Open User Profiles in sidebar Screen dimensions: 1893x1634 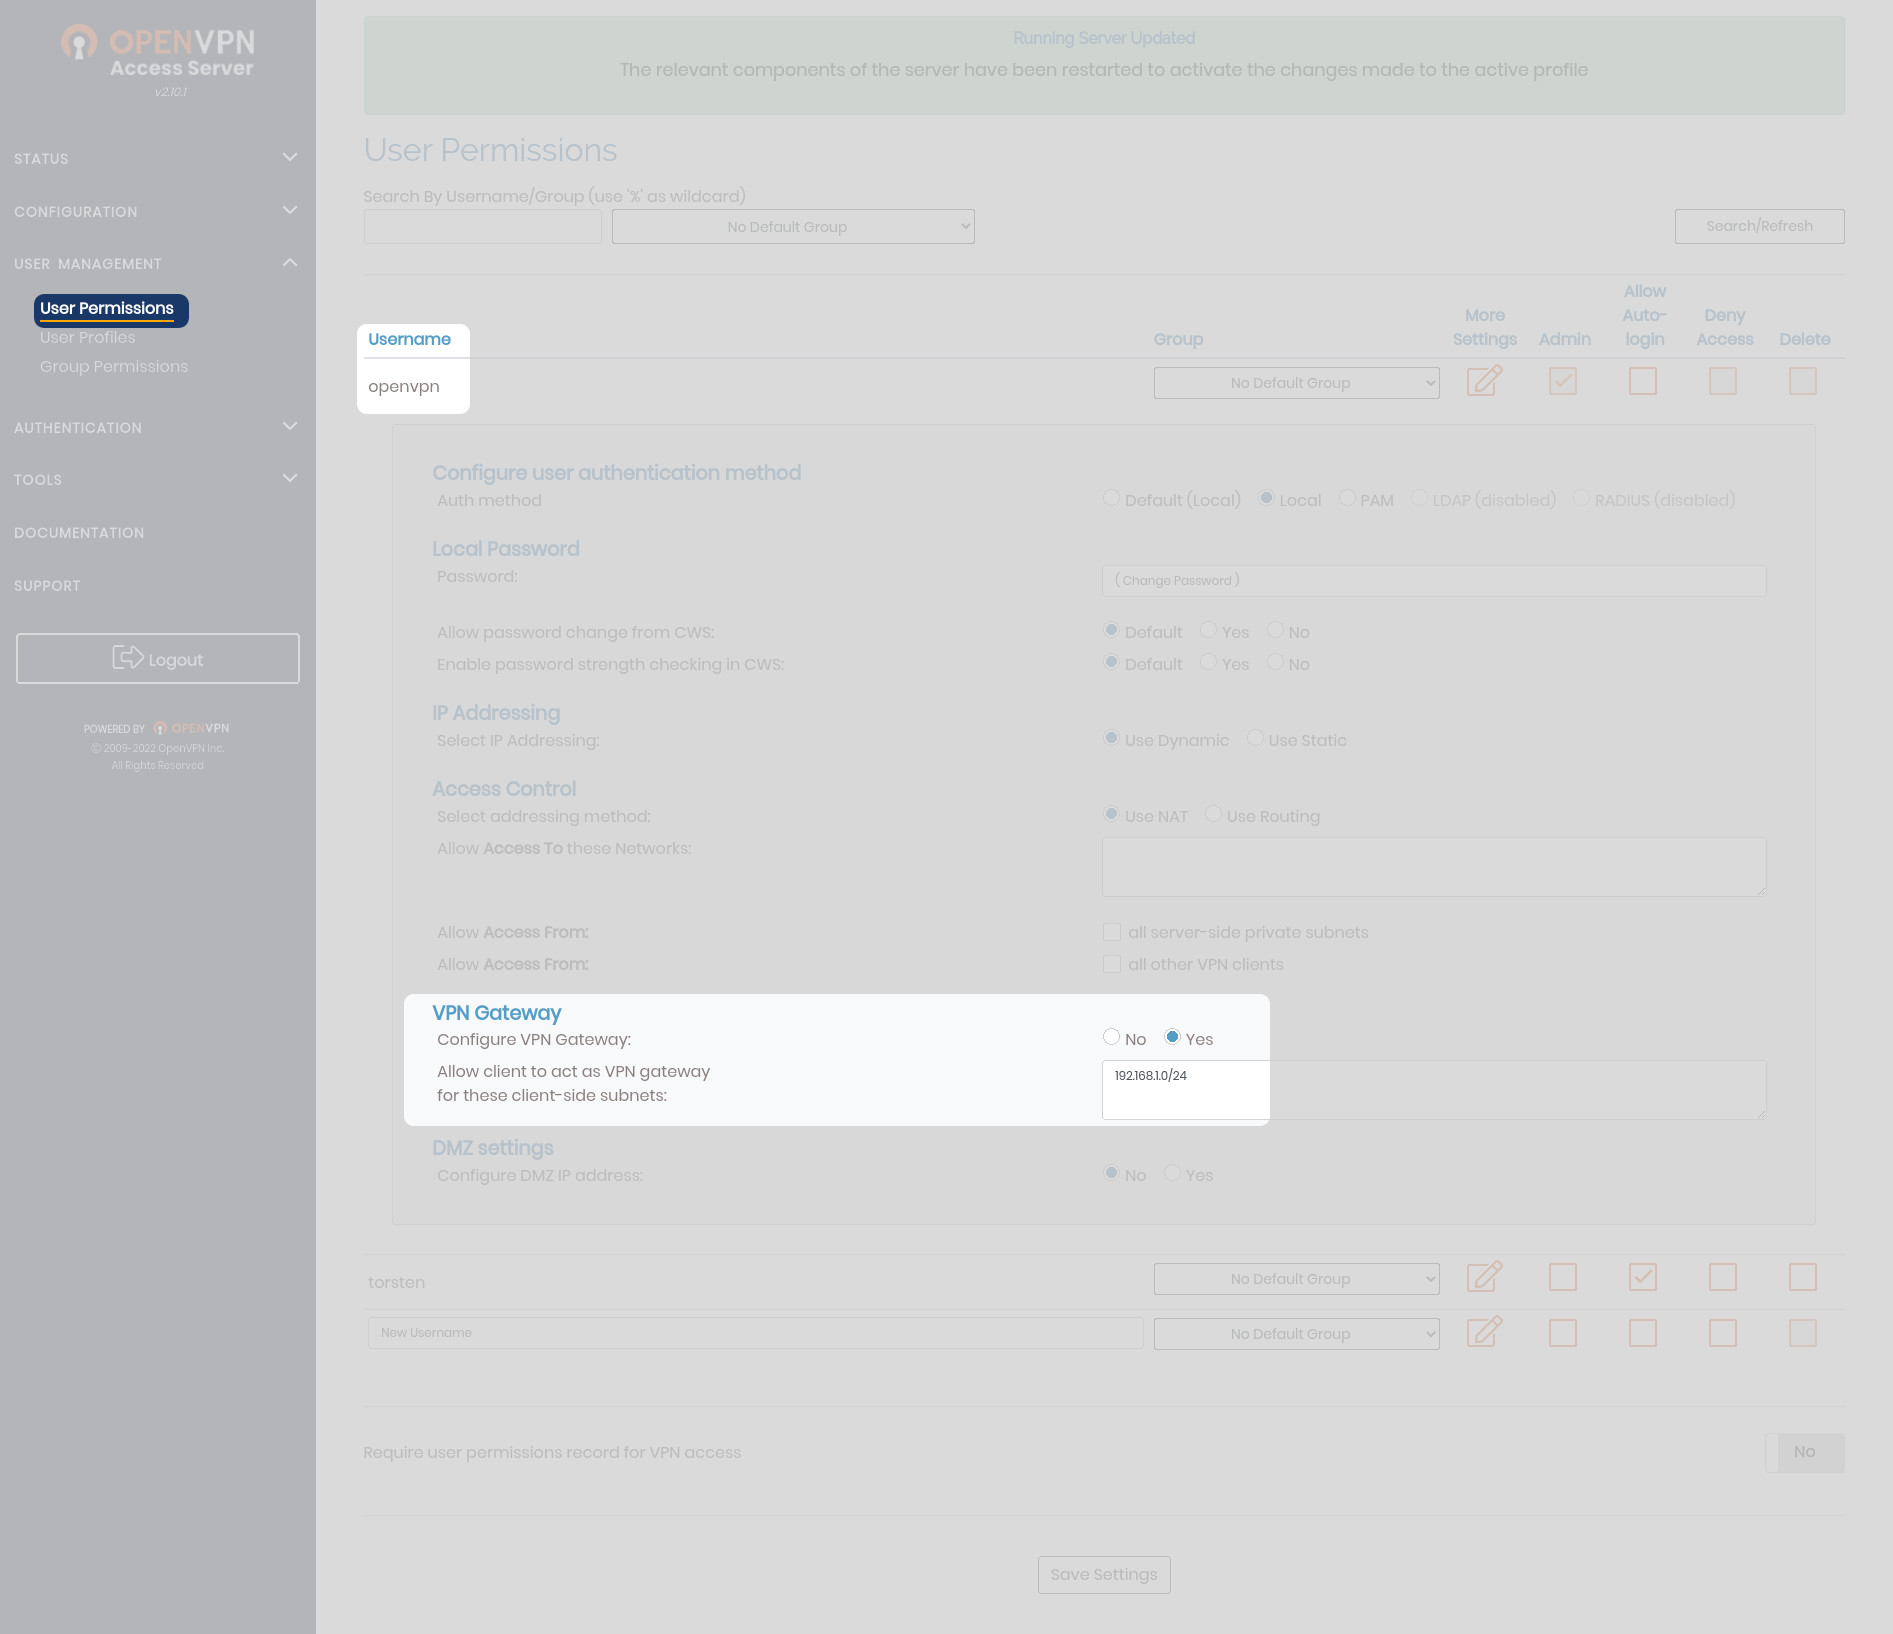click(88, 338)
